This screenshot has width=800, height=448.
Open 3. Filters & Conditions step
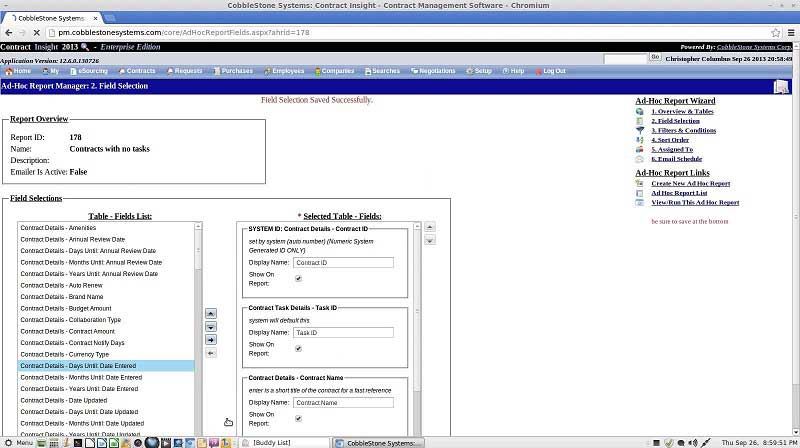pos(684,130)
